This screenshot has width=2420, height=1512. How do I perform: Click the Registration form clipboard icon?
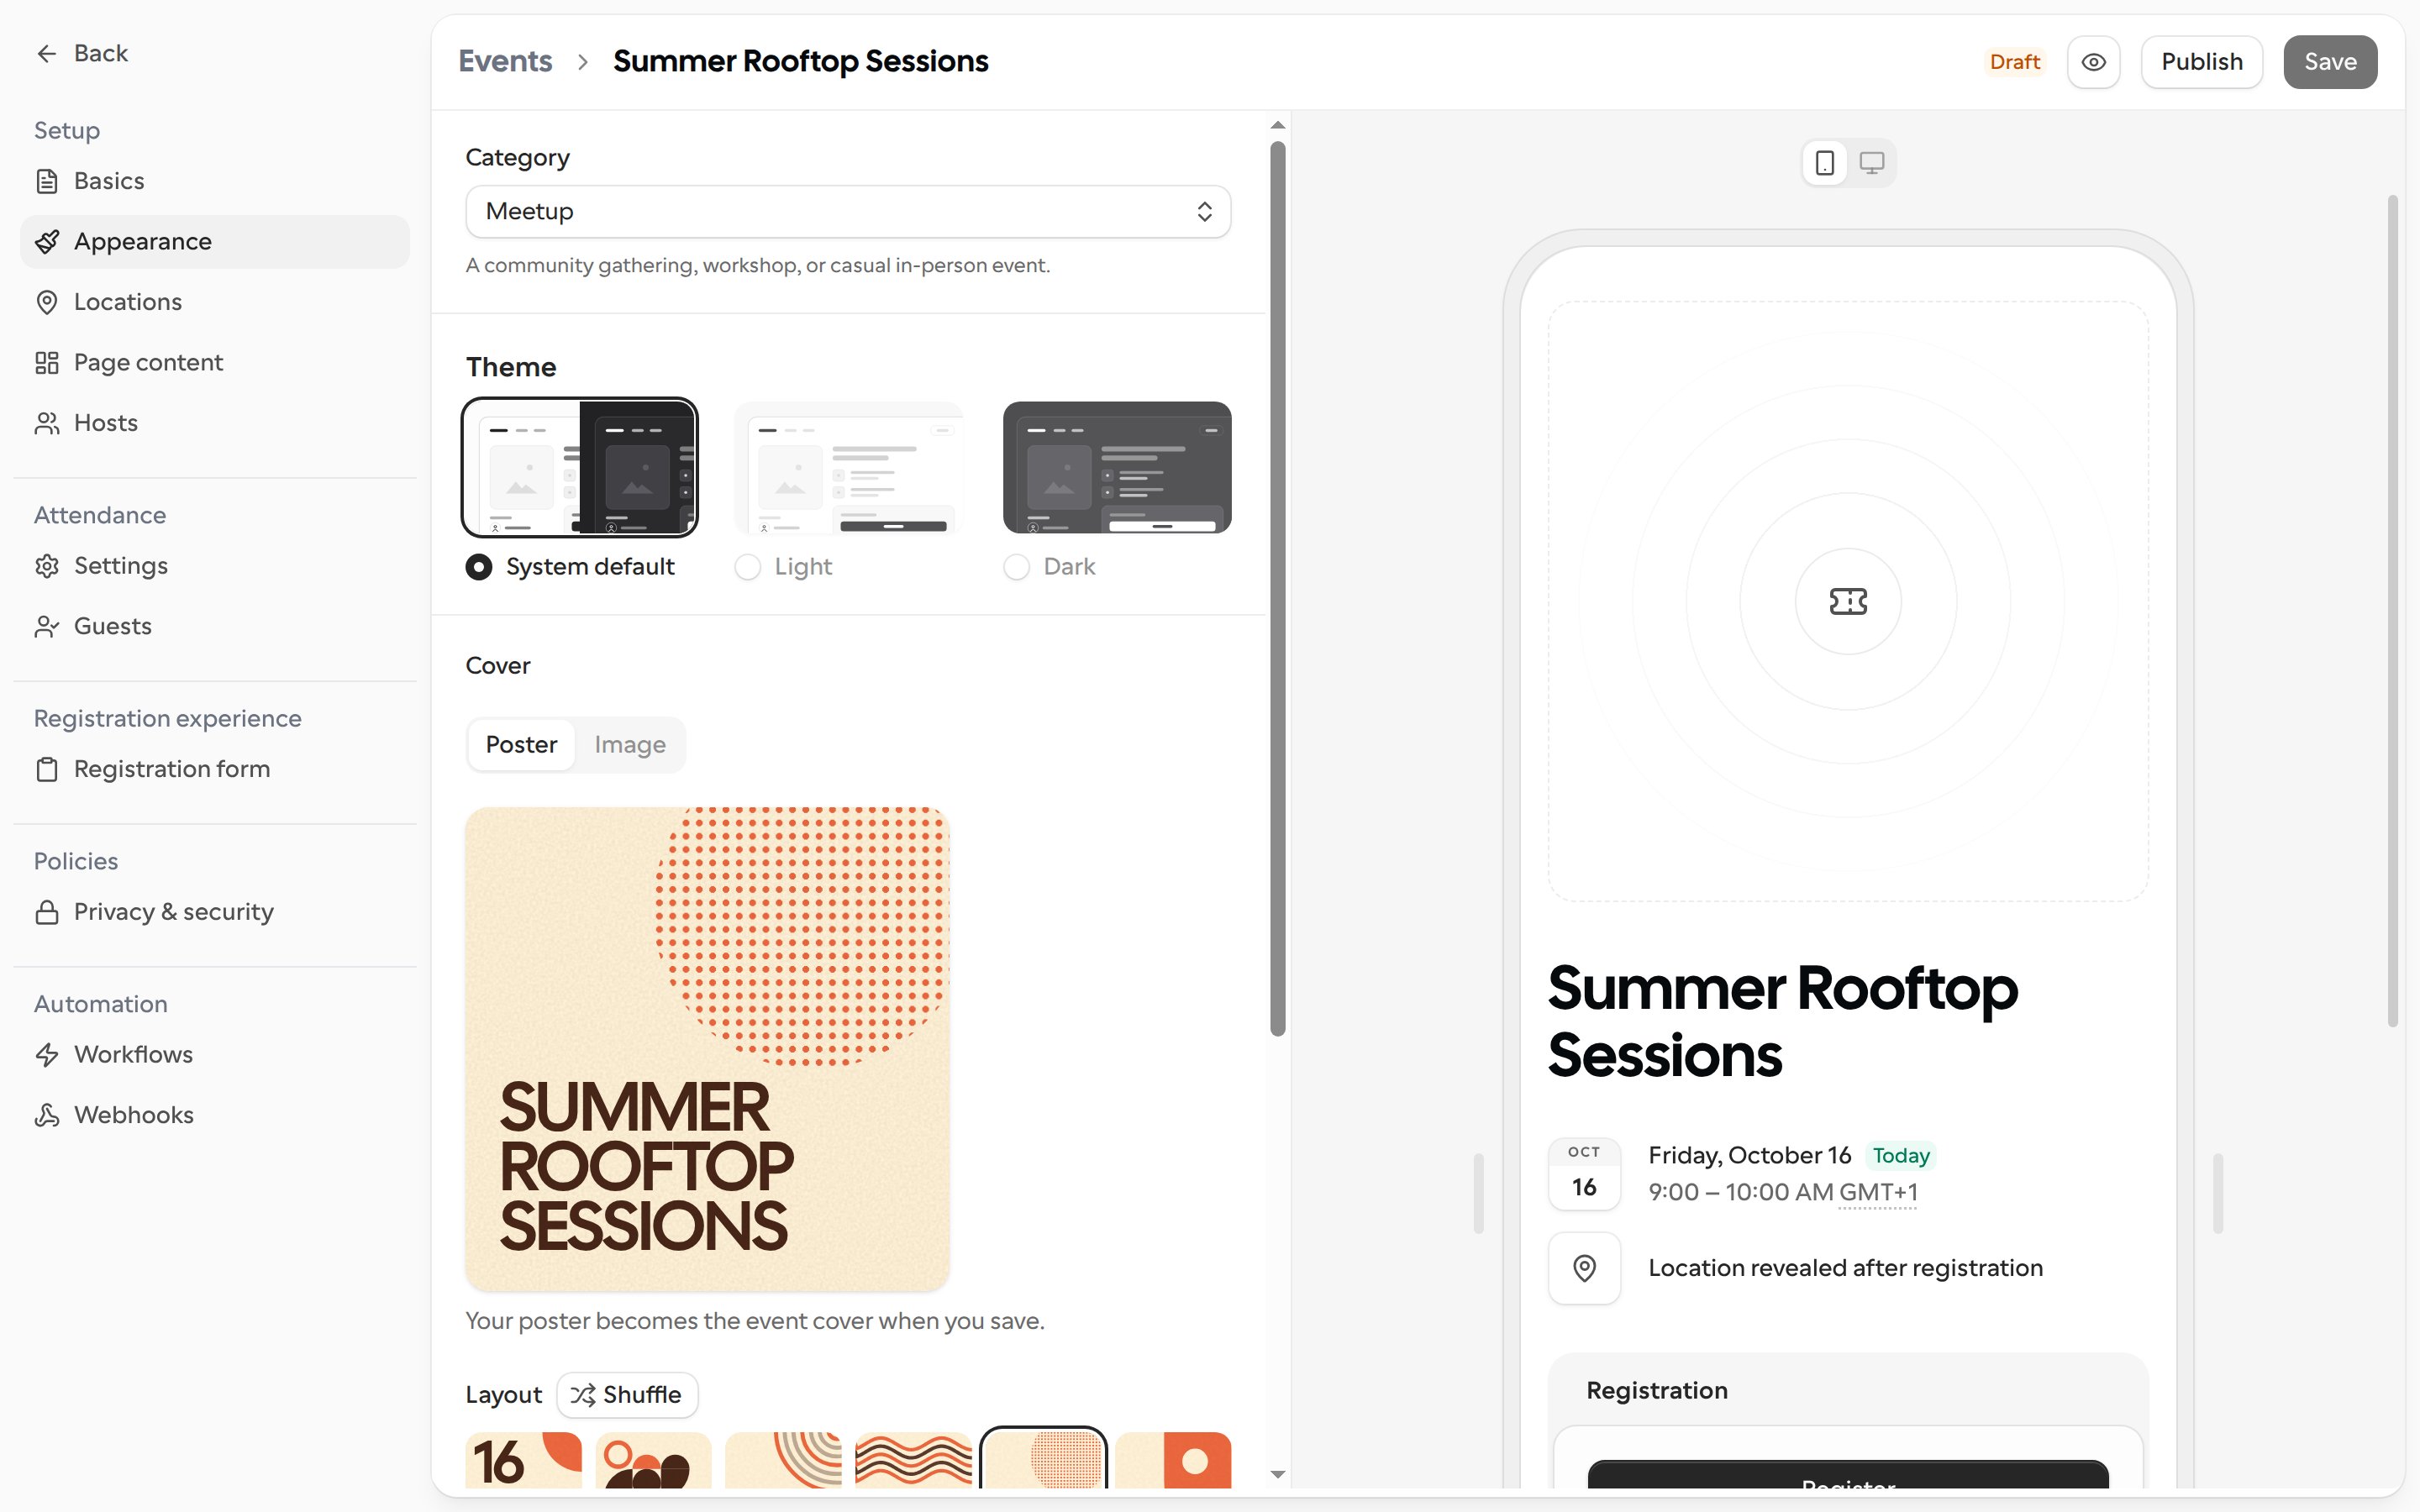[46, 769]
